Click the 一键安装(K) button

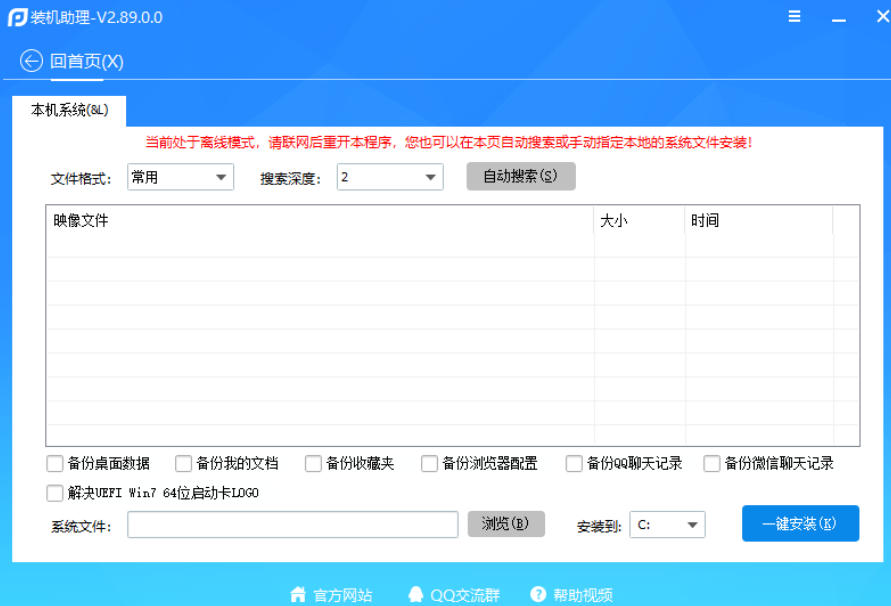click(800, 524)
